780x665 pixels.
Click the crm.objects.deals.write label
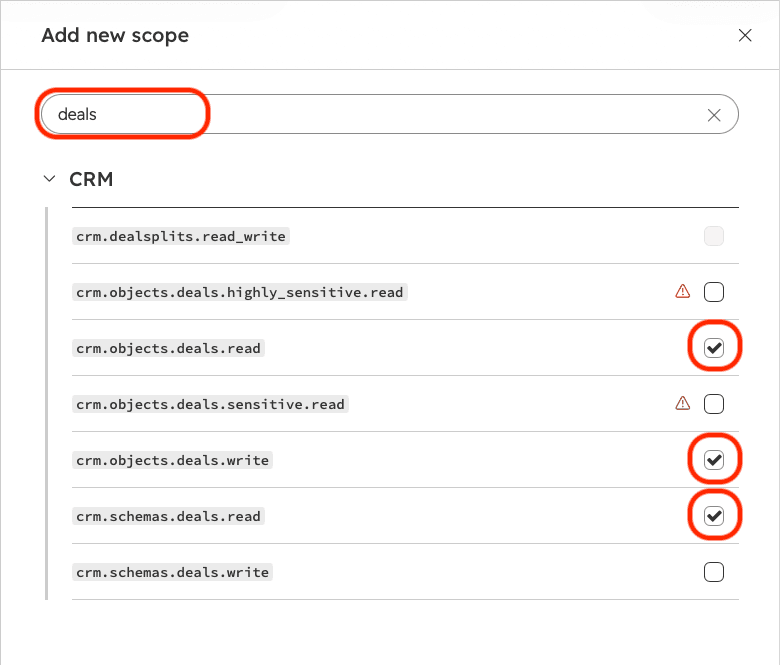point(173,460)
